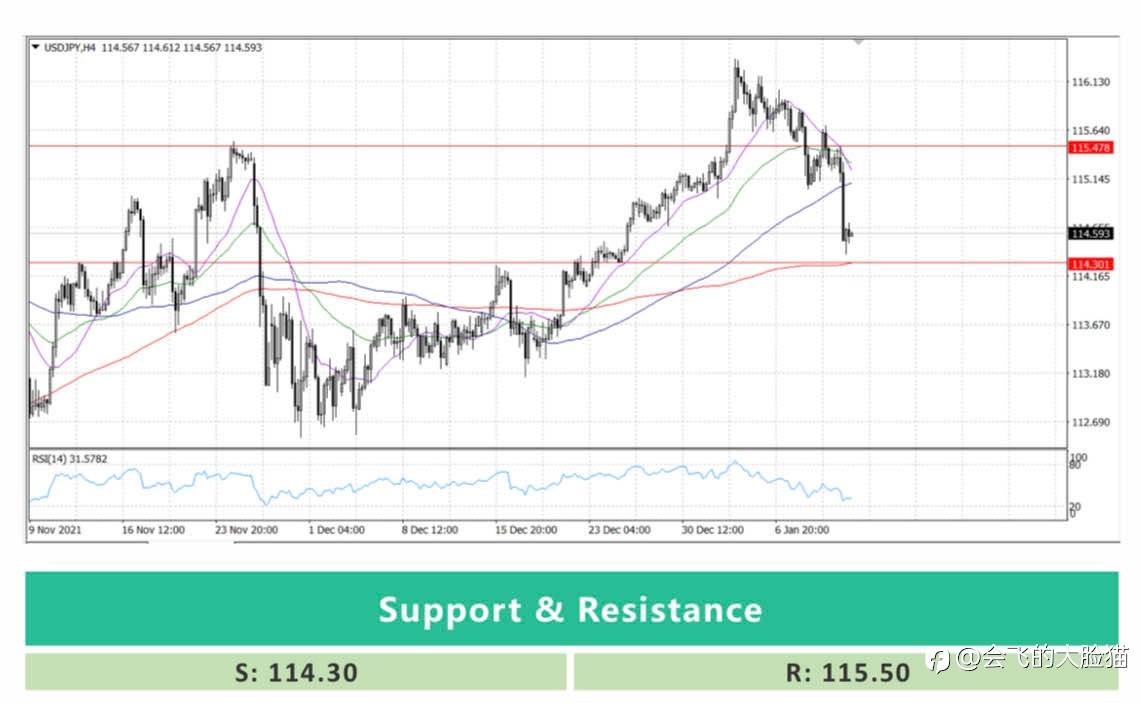The image size is (1141, 703).
Task: Select the USDJPY,H4 symbol title text
Action: click(69, 47)
